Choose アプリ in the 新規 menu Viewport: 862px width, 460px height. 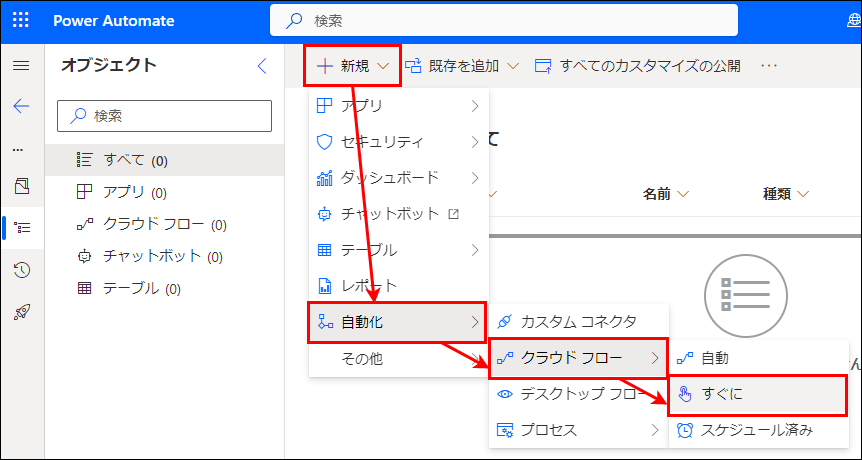coord(399,106)
